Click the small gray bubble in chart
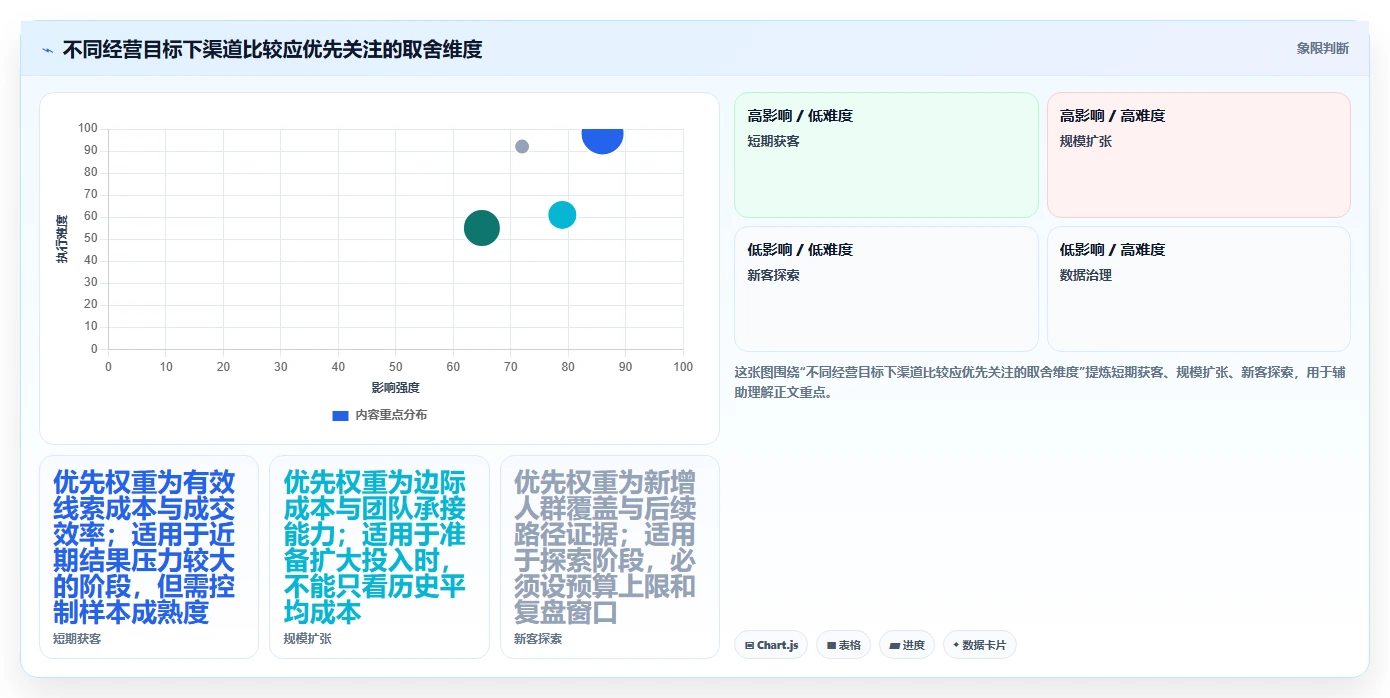Screen dimensions: 1390x698 pyautogui.click(x=522, y=147)
